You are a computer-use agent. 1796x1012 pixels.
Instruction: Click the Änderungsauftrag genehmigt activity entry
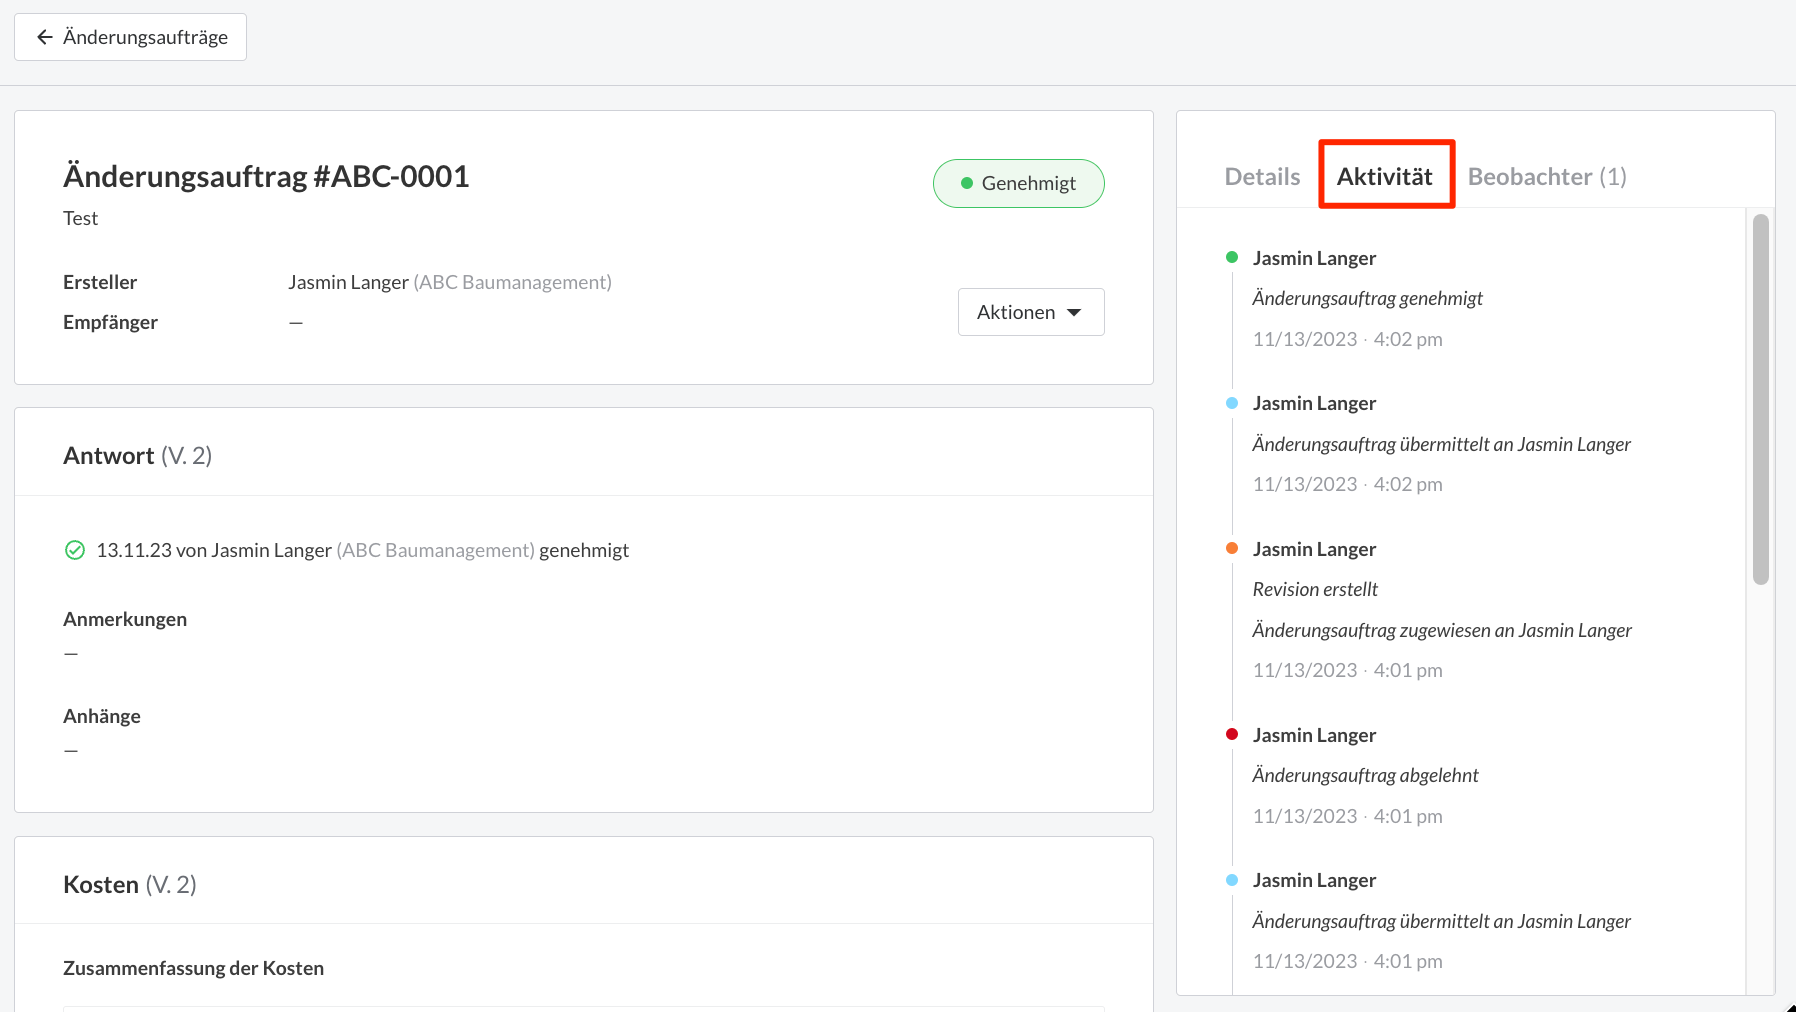click(x=1367, y=299)
